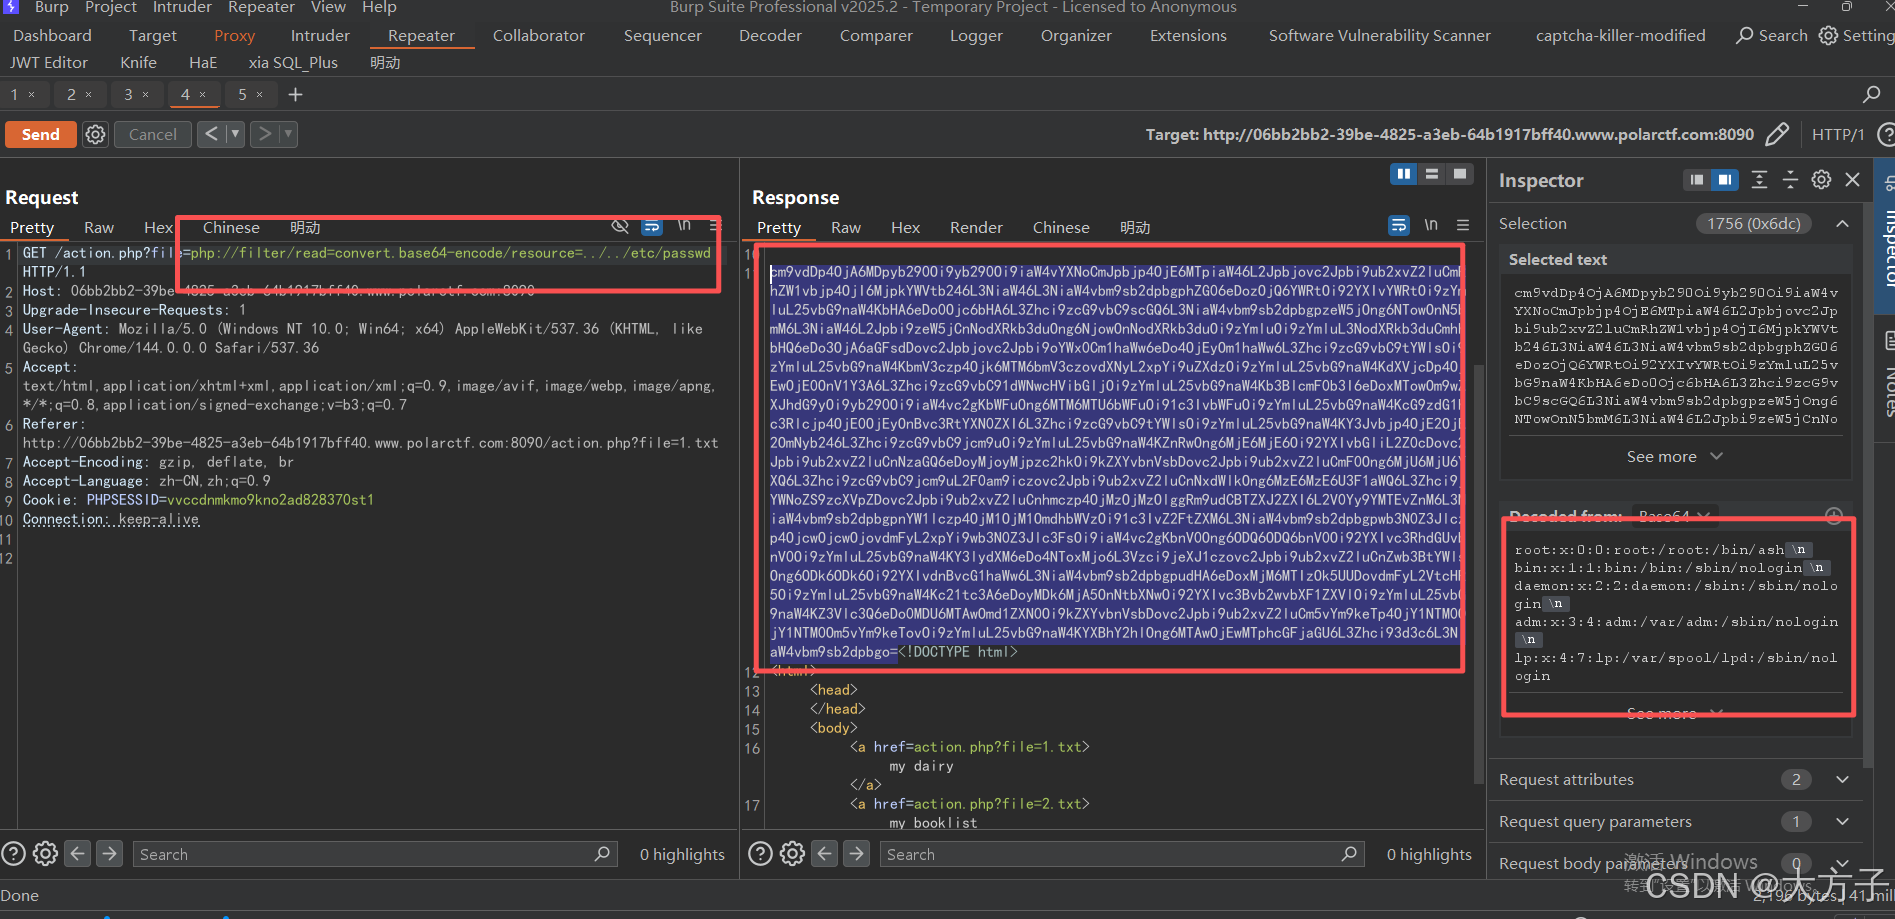The height and width of the screenshot is (919, 1895).
Task: Open the Proxy tab
Action: (234, 36)
